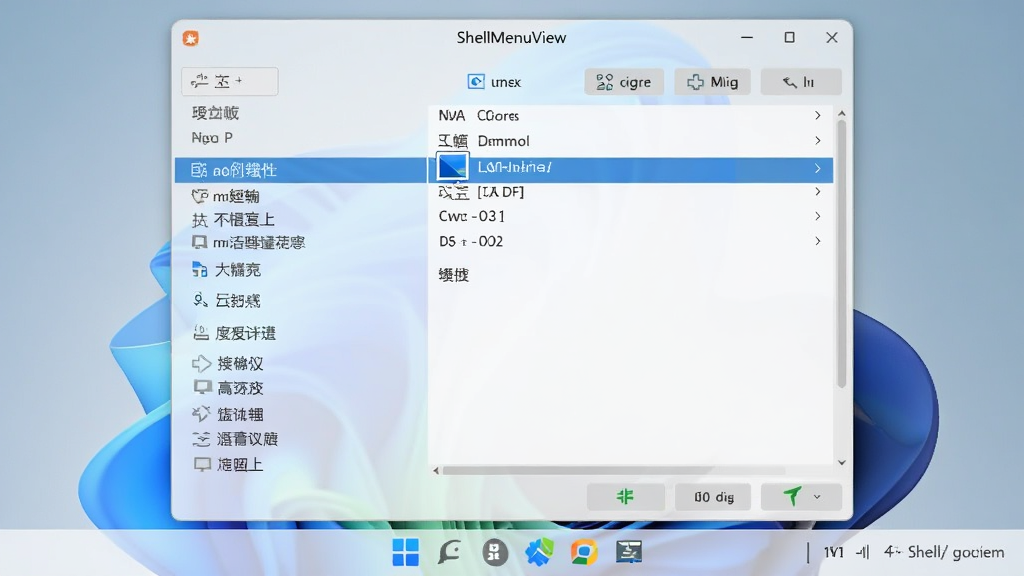Click the vertical scrollbar up arrow
The width and height of the screenshot is (1024, 576).
[x=841, y=114]
